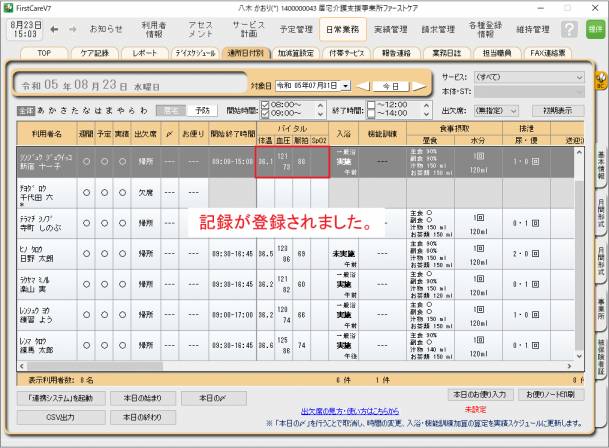Image resolution: width=609 pixels, height=448 pixels.
Task: Go to previous day with left arrow
Action: [364, 86]
